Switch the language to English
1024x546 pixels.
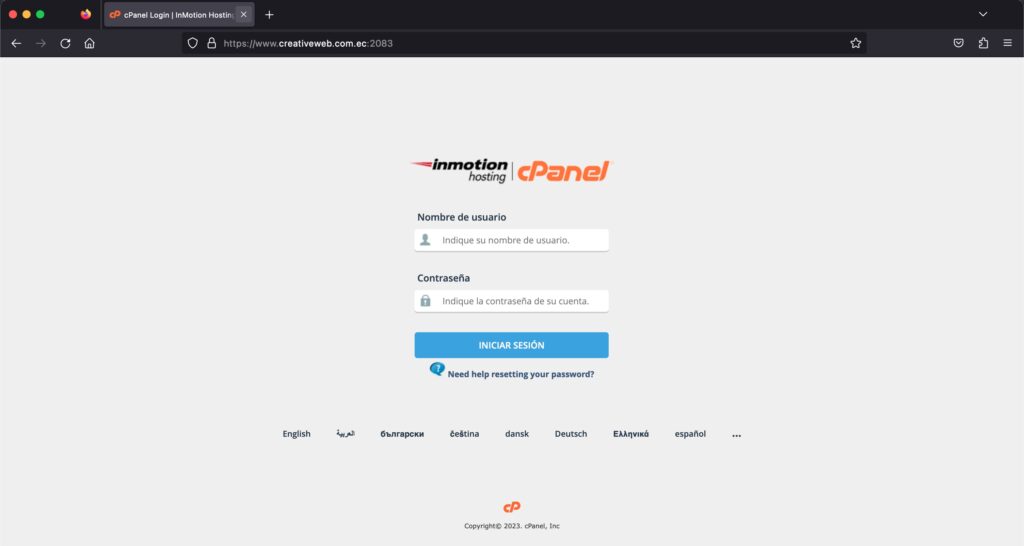tap(296, 434)
